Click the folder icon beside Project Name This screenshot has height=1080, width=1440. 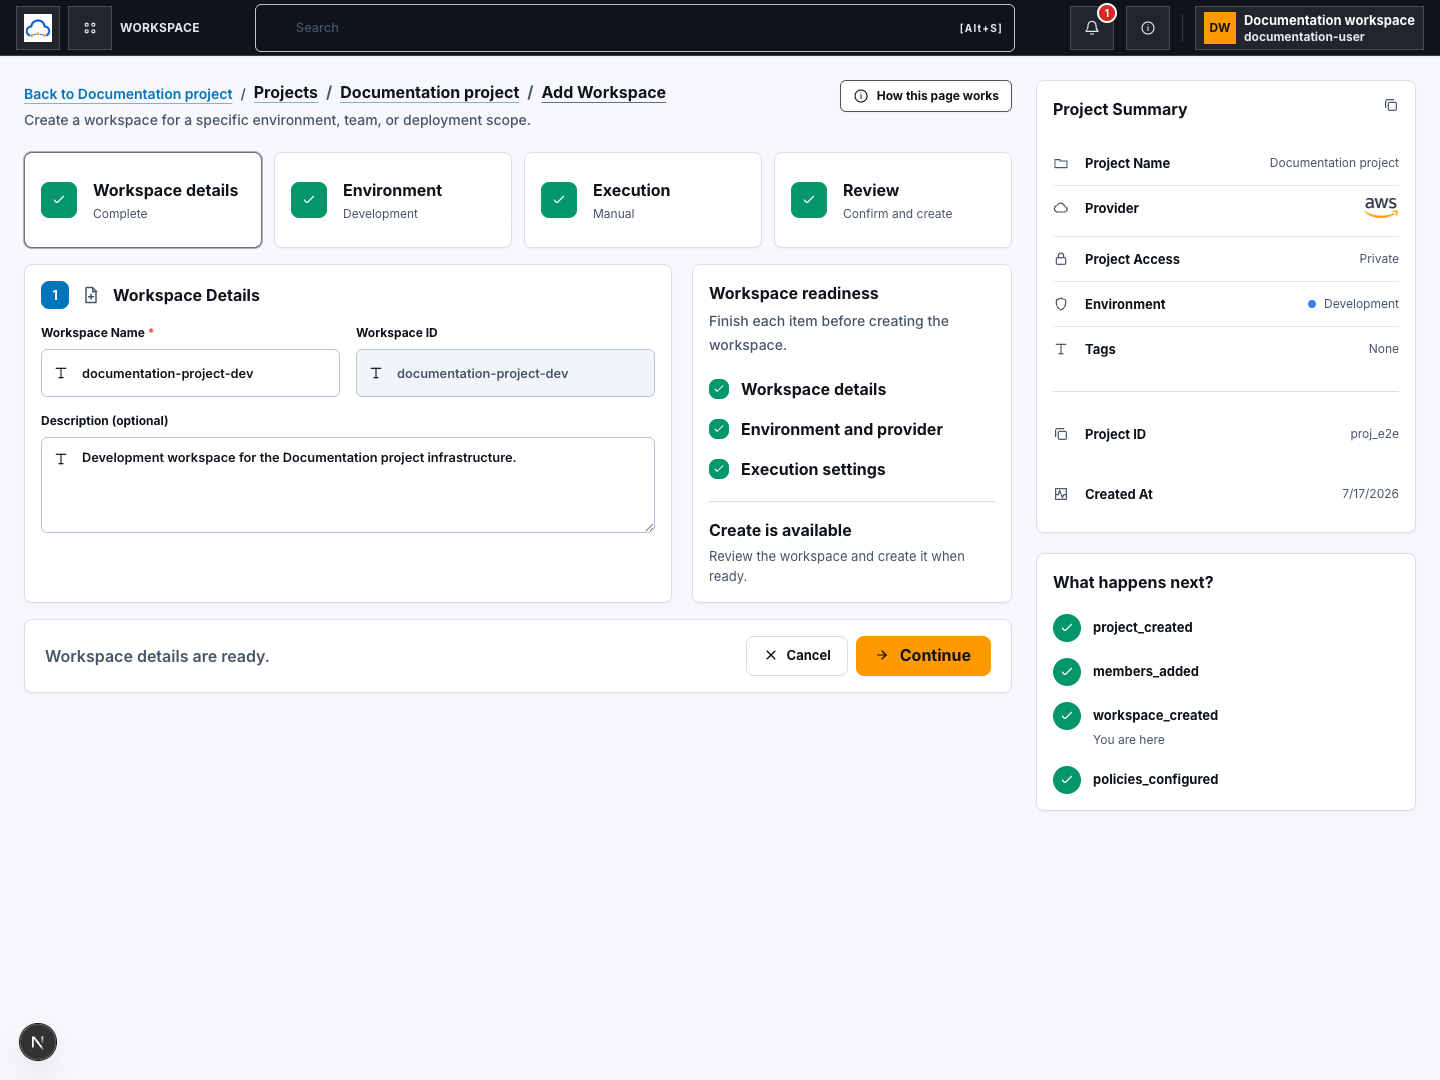pyautogui.click(x=1061, y=163)
